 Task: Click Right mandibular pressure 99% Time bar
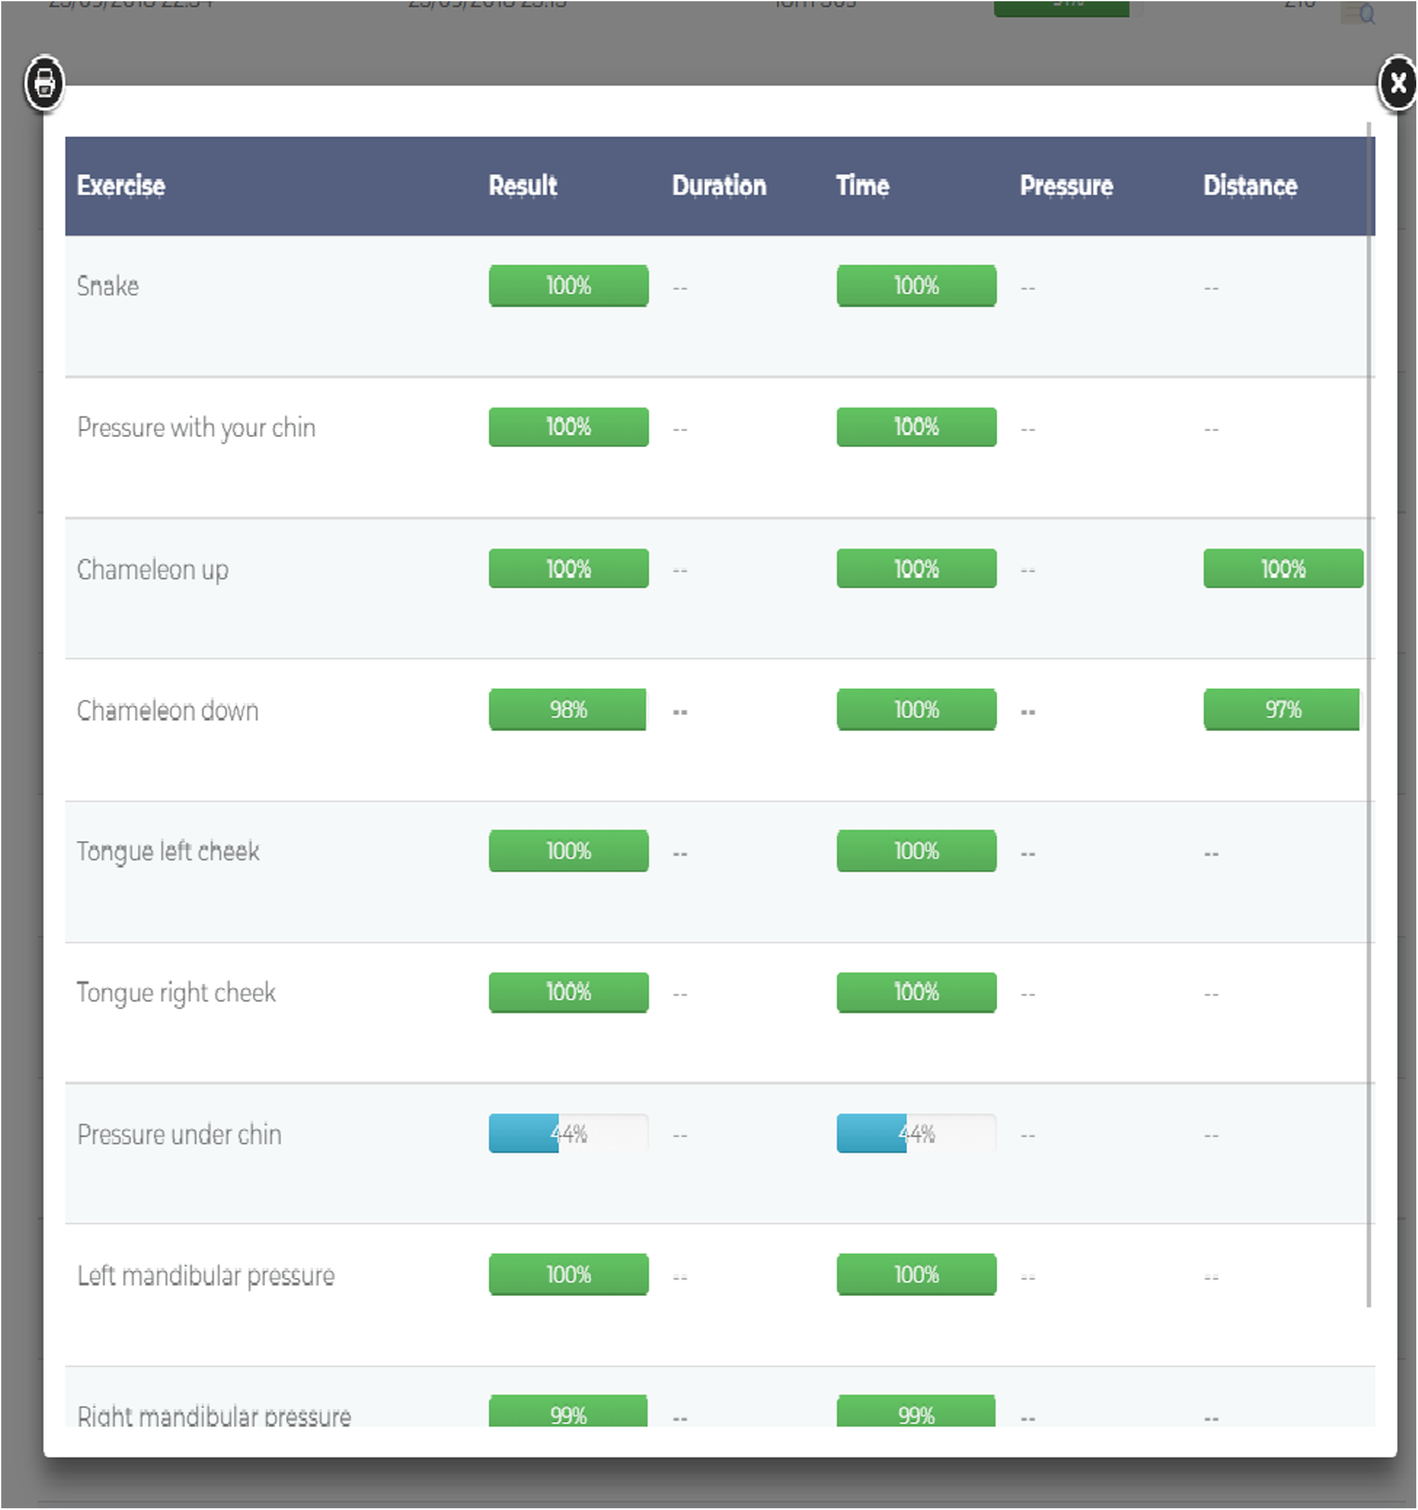[x=916, y=1411]
